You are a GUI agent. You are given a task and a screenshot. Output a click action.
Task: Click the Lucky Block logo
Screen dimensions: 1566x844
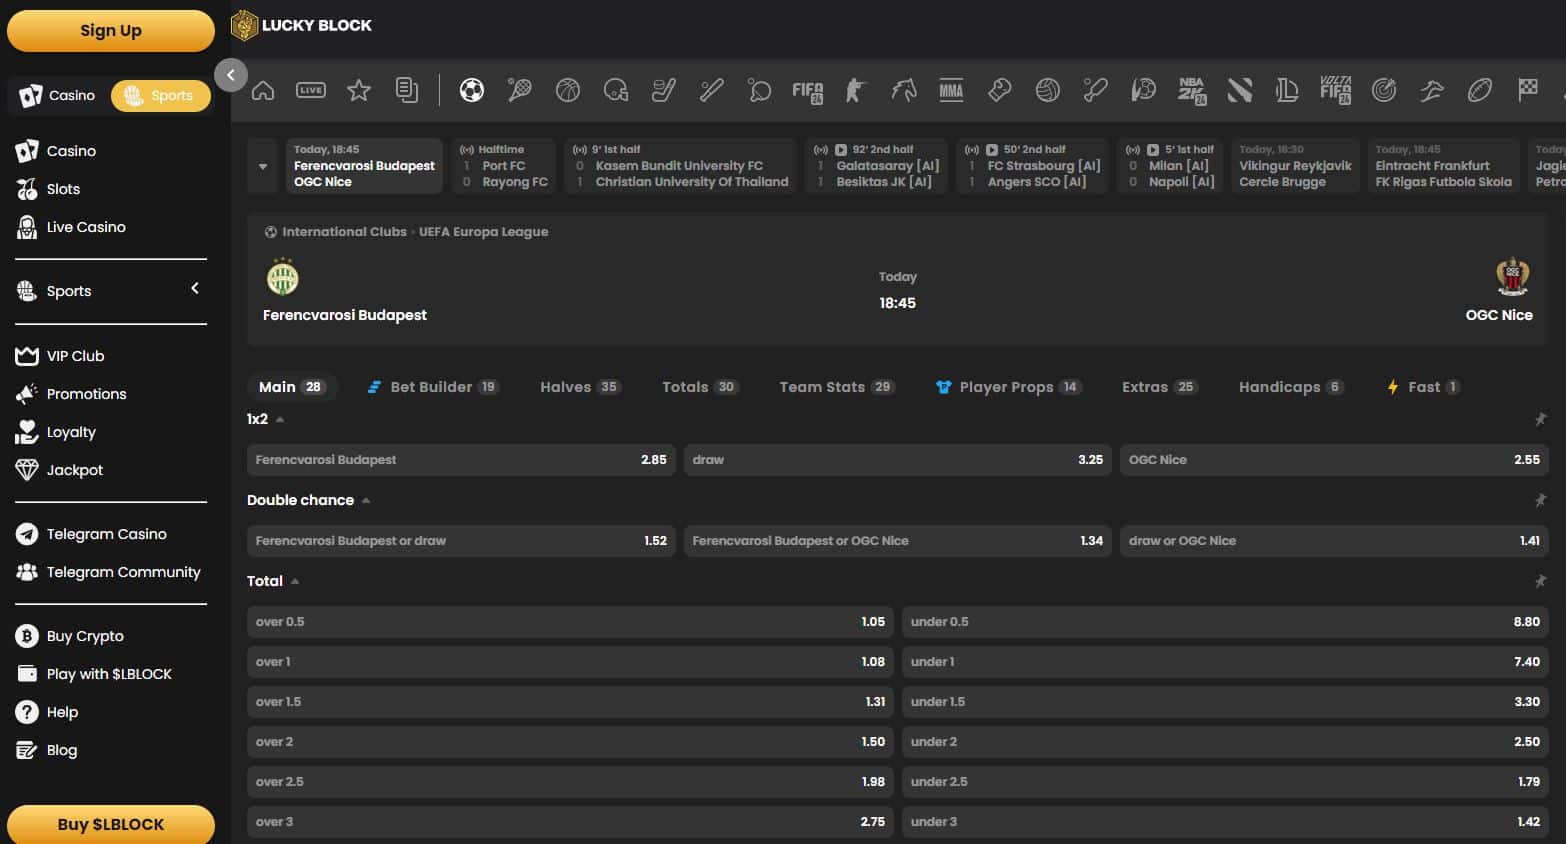tap(301, 25)
